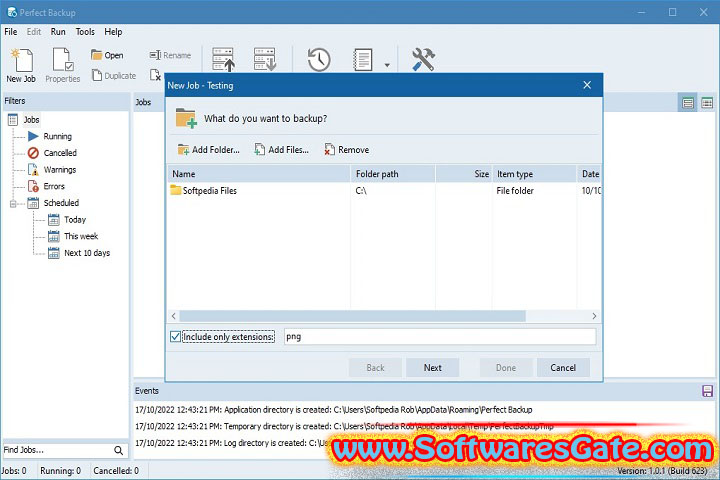Click Add Folder in the dialog

point(208,150)
